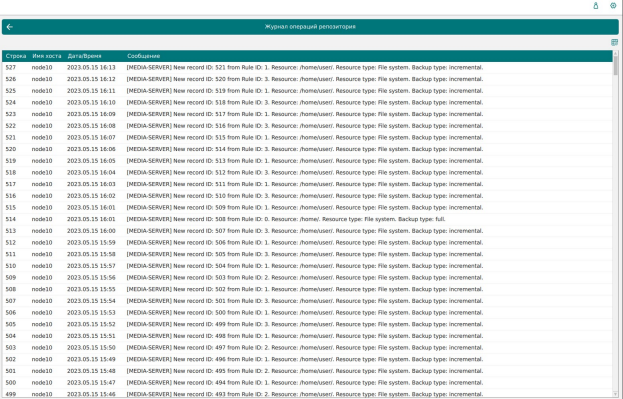Select log row 509 with Rule ID 2
This screenshot has height=399, width=623.
[x=307, y=278]
